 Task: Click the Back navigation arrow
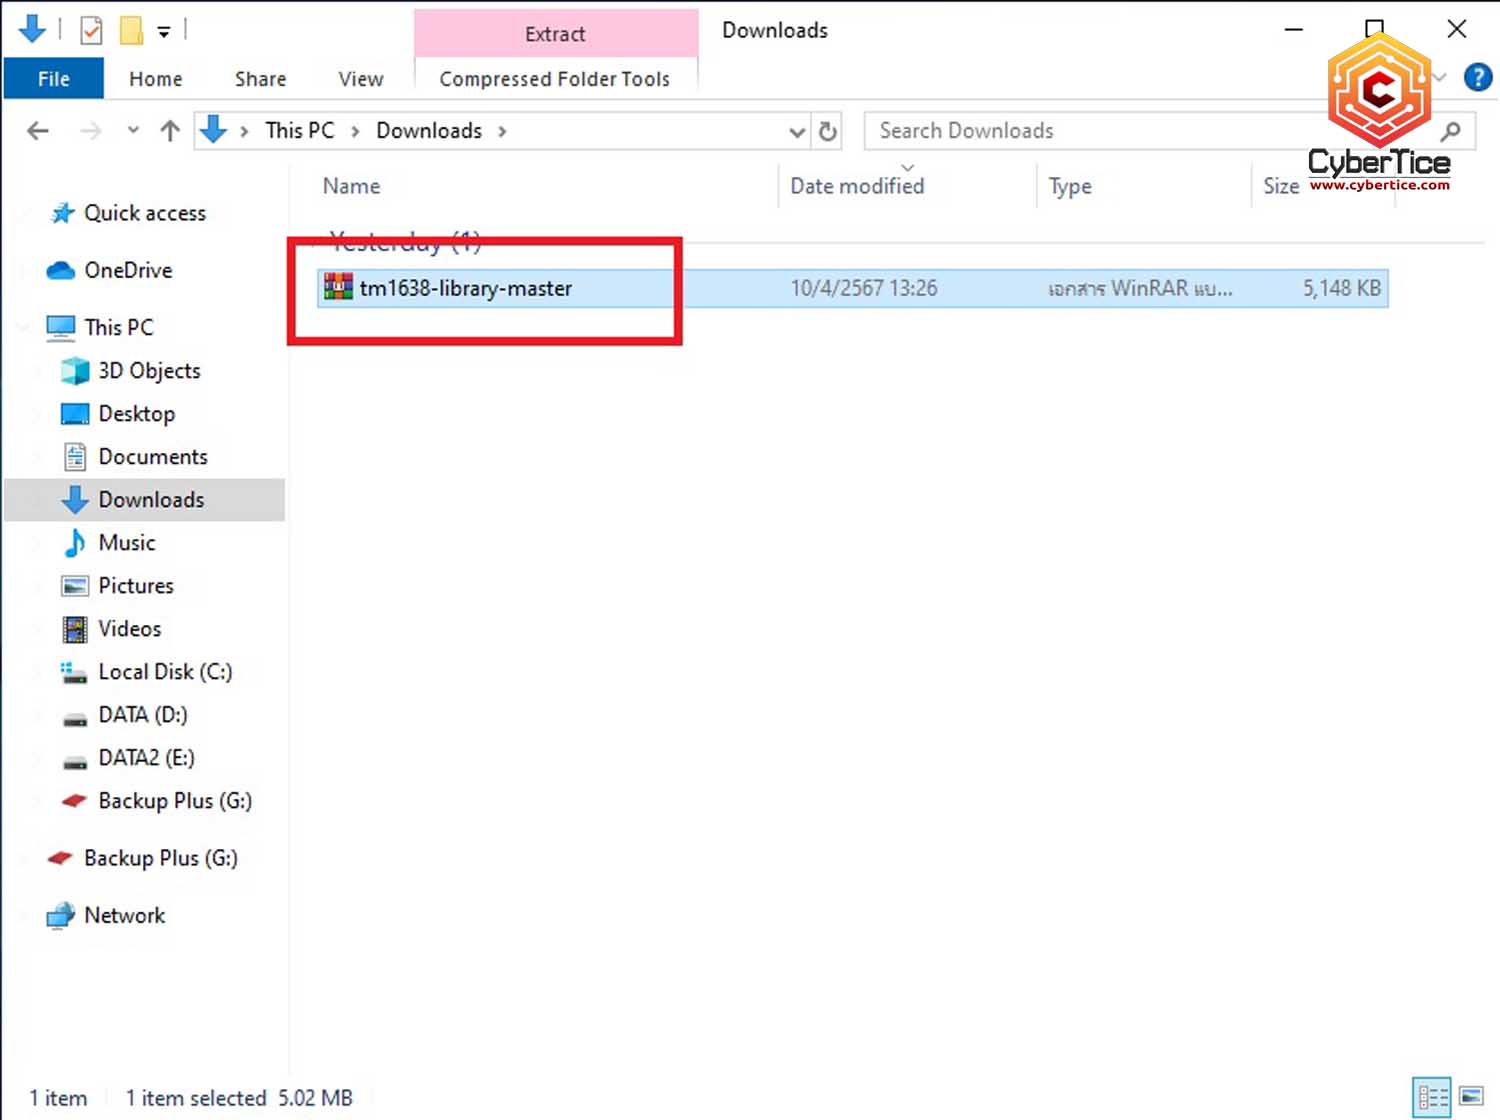pyautogui.click(x=38, y=131)
